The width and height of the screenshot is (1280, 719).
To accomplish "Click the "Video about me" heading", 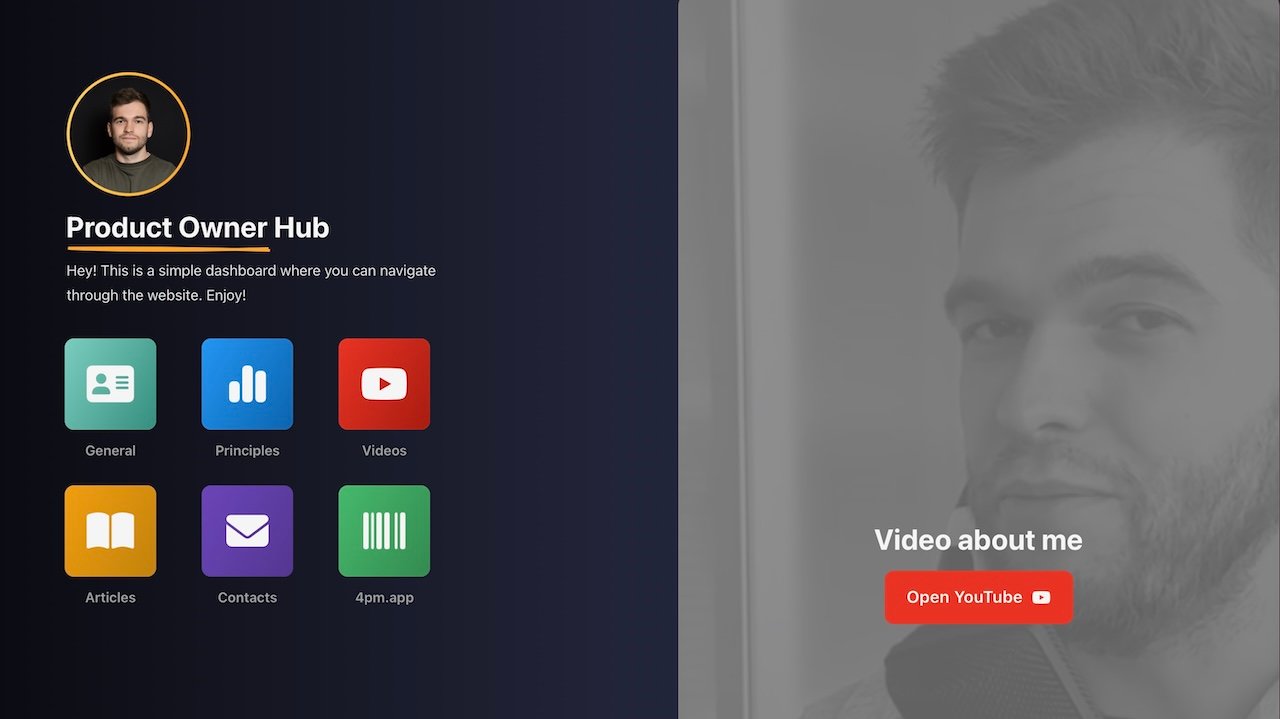I will [x=978, y=540].
